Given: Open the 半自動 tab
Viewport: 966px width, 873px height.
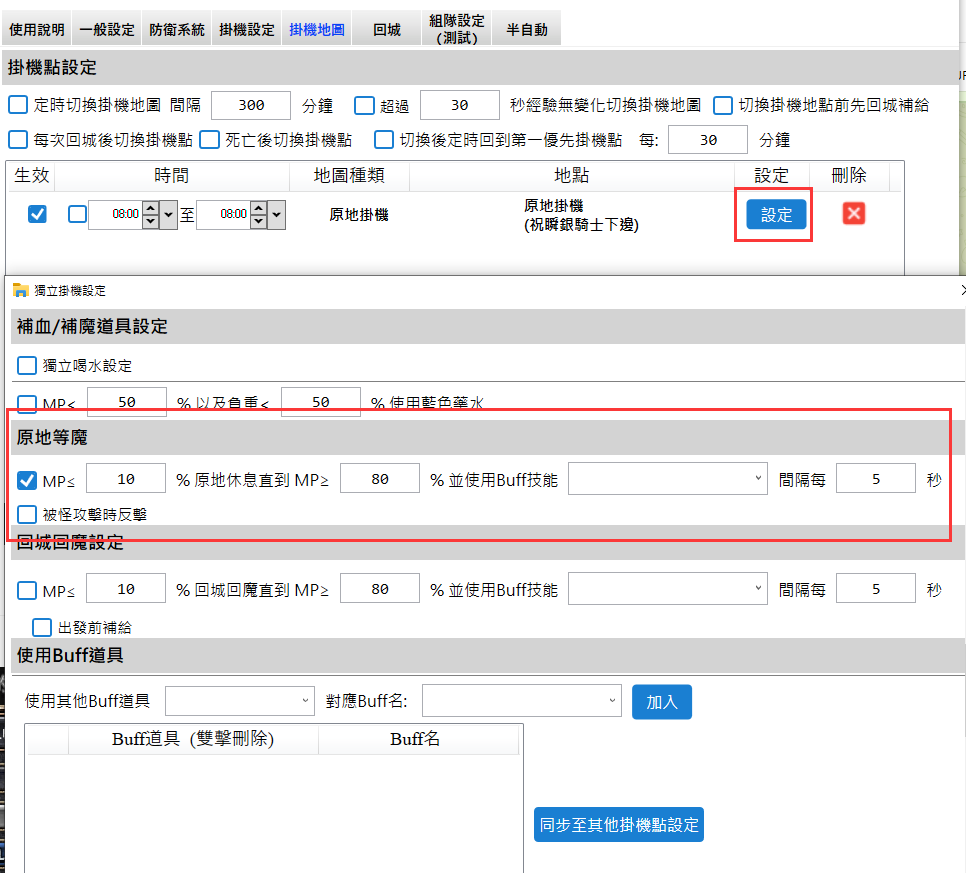Looking at the screenshot, I should [527, 29].
